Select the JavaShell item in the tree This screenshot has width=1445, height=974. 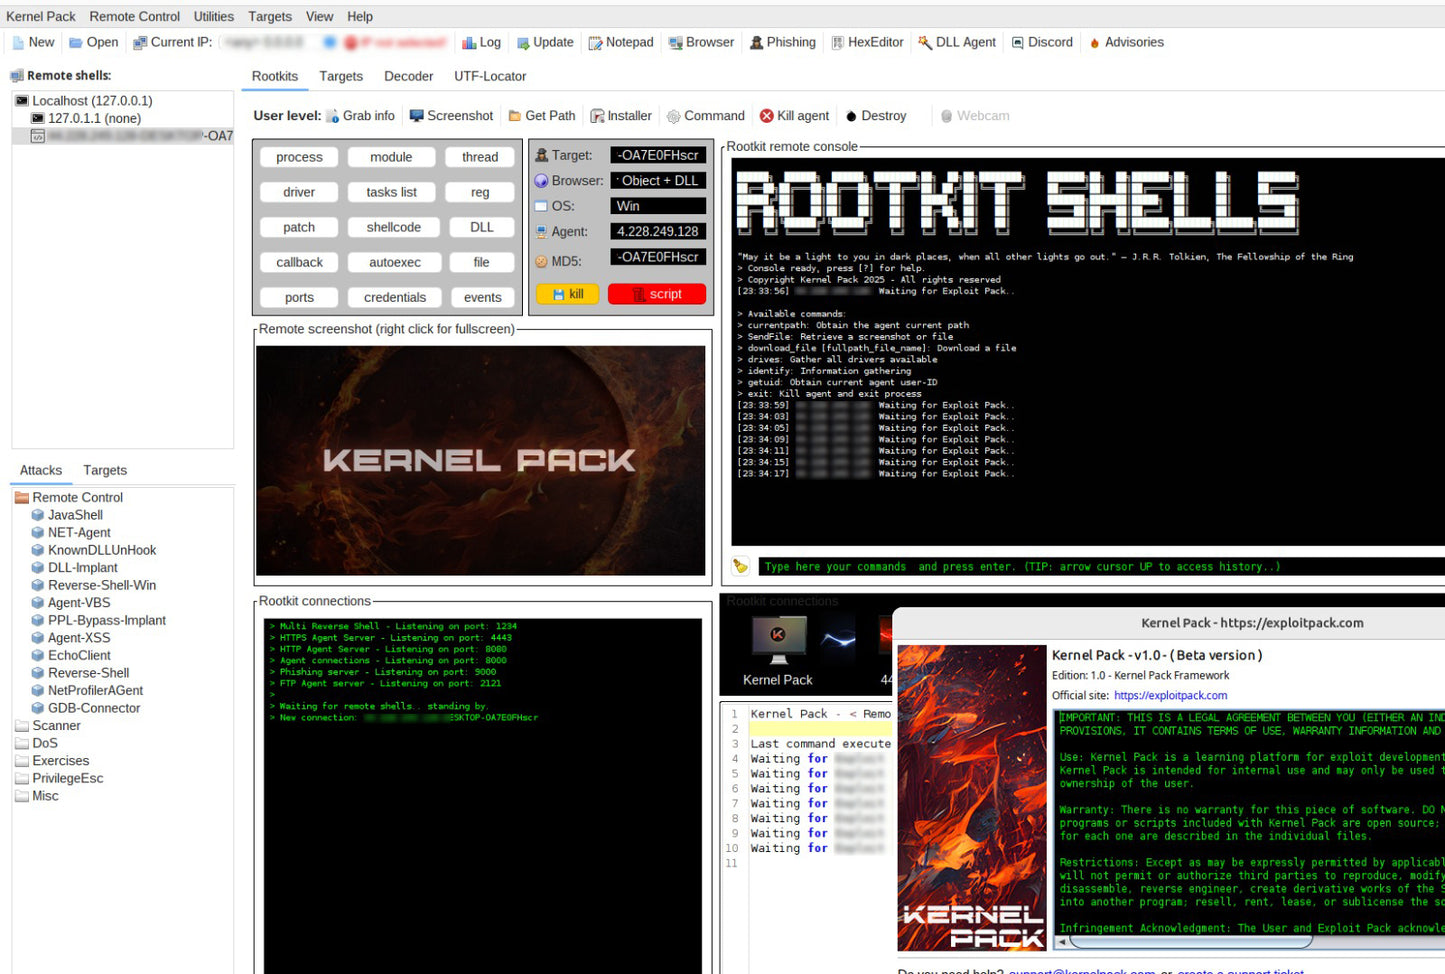(x=75, y=515)
